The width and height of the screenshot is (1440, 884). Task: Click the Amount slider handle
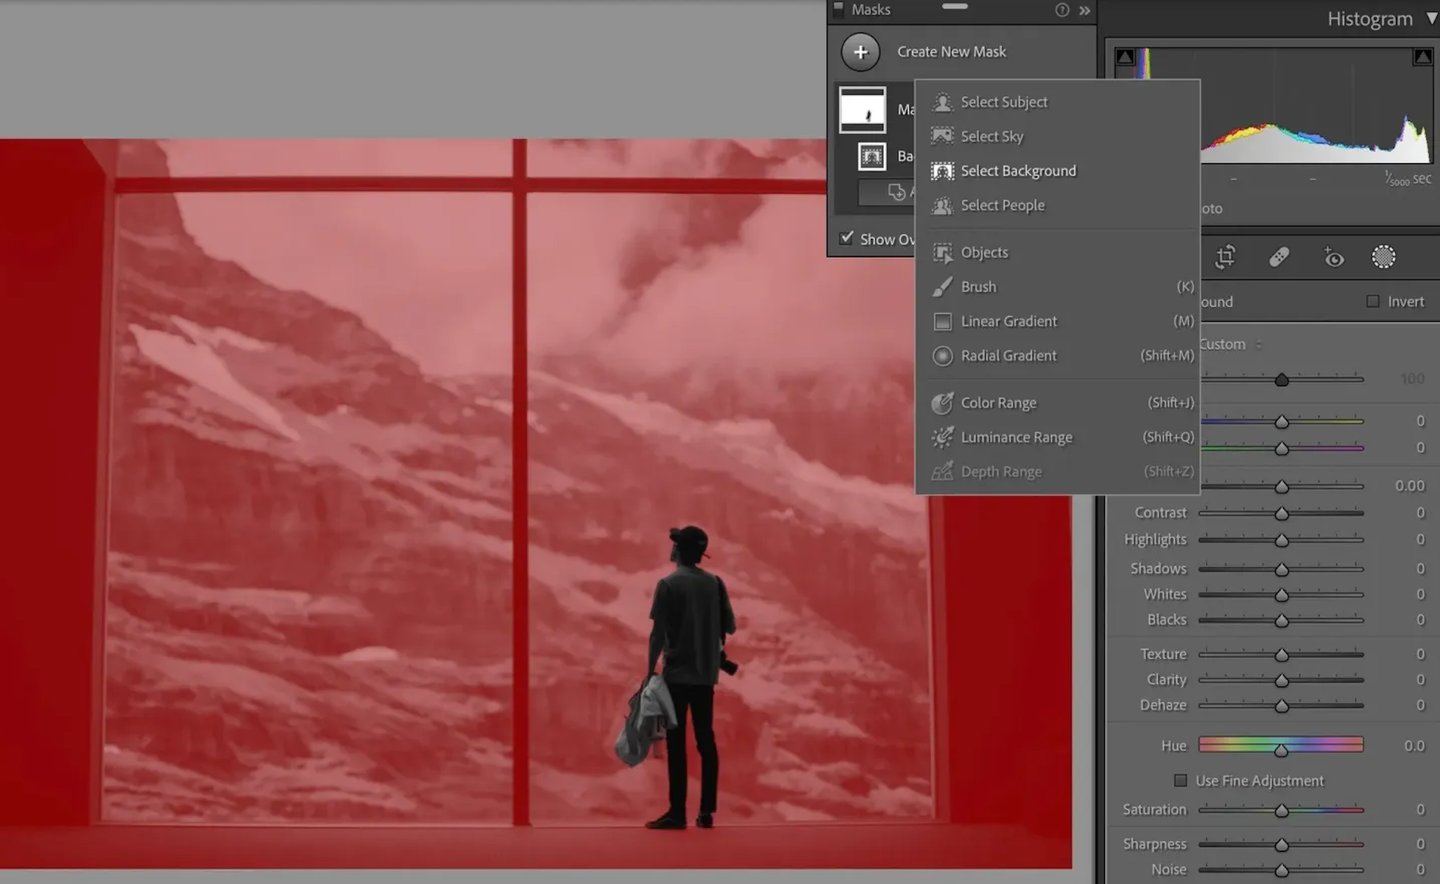click(x=1281, y=380)
